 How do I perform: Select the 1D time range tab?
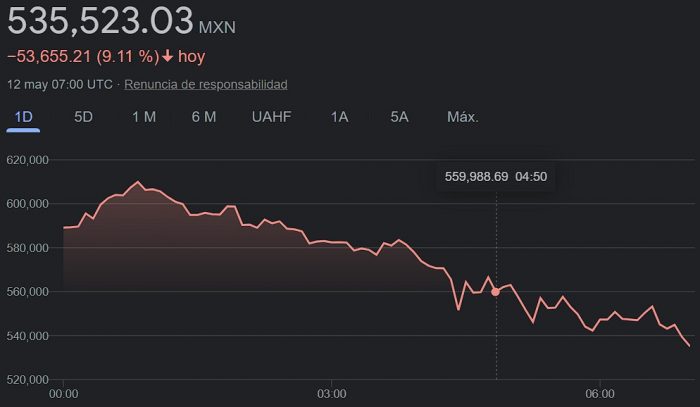pos(24,117)
